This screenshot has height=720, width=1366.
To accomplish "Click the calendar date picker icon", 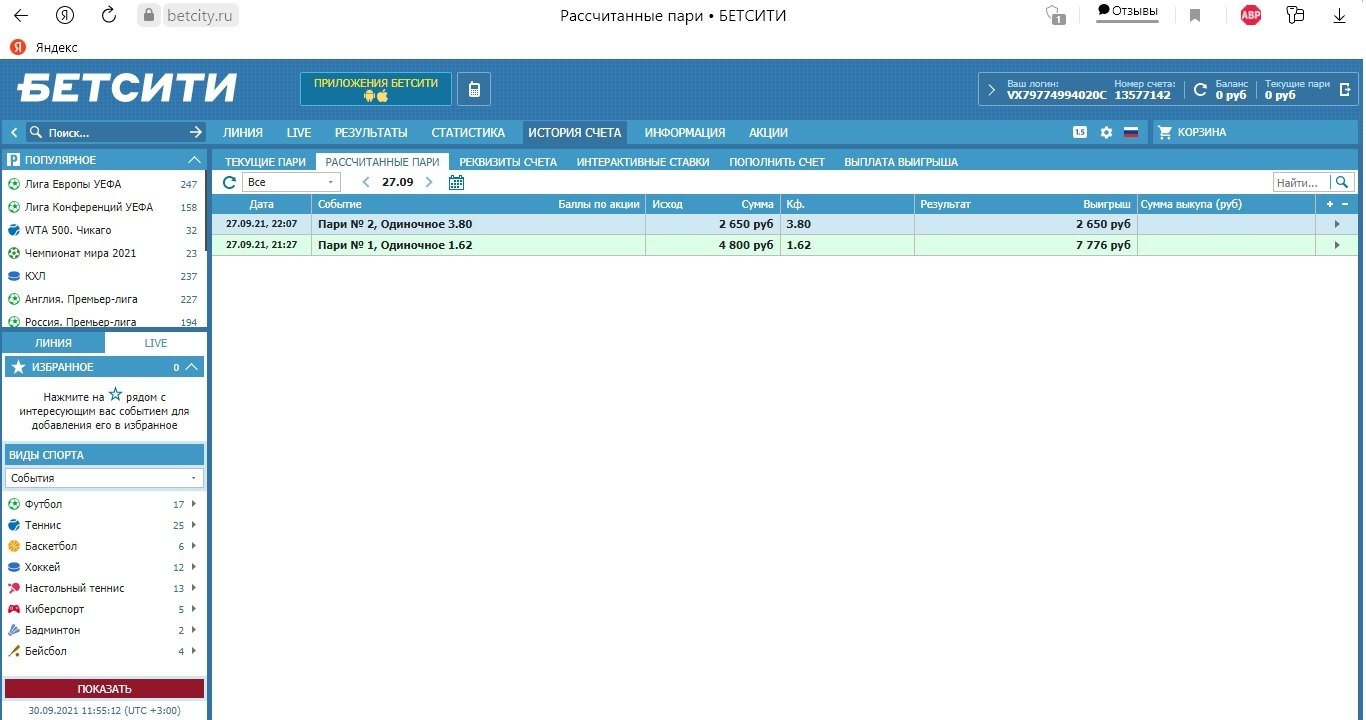I will coord(456,182).
